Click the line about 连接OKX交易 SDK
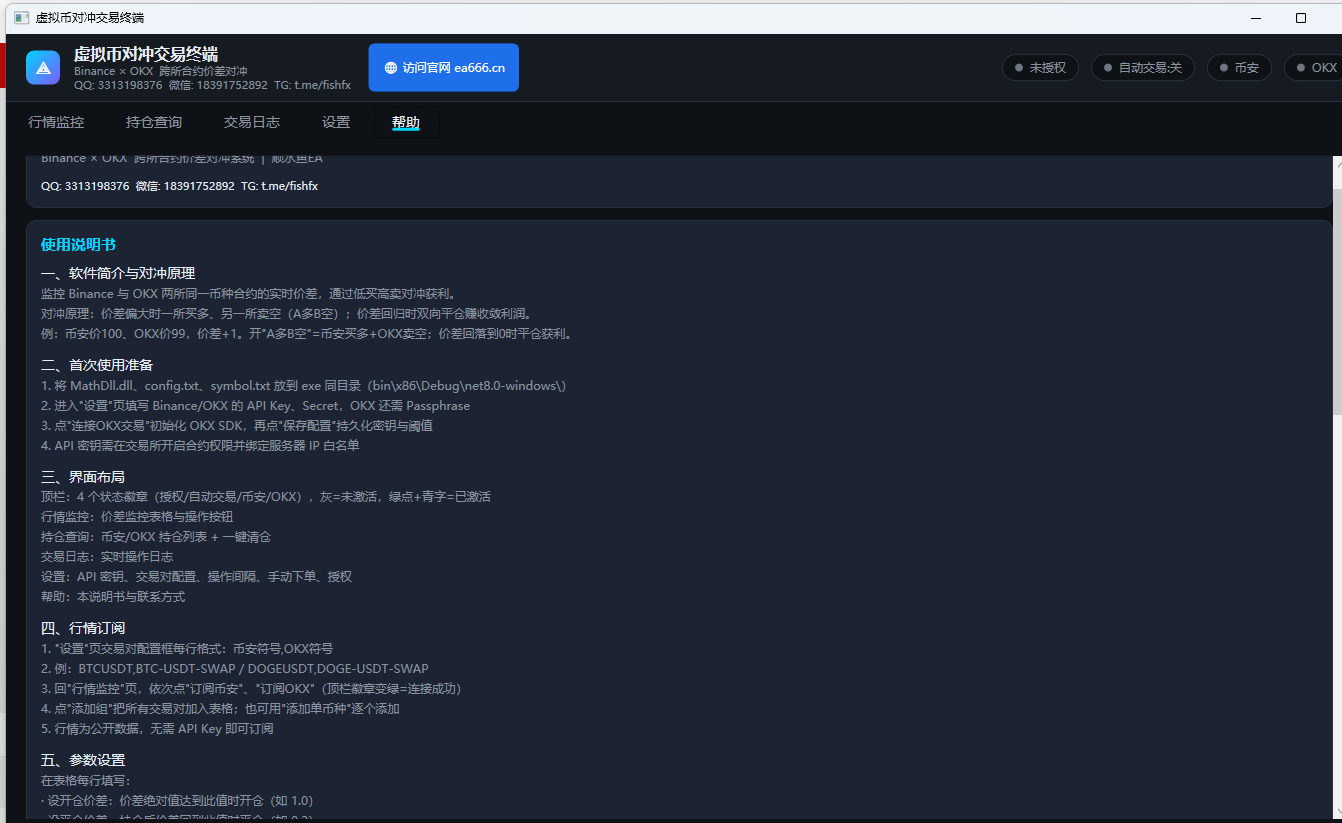The width and height of the screenshot is (1342, 823). [237, 425]
